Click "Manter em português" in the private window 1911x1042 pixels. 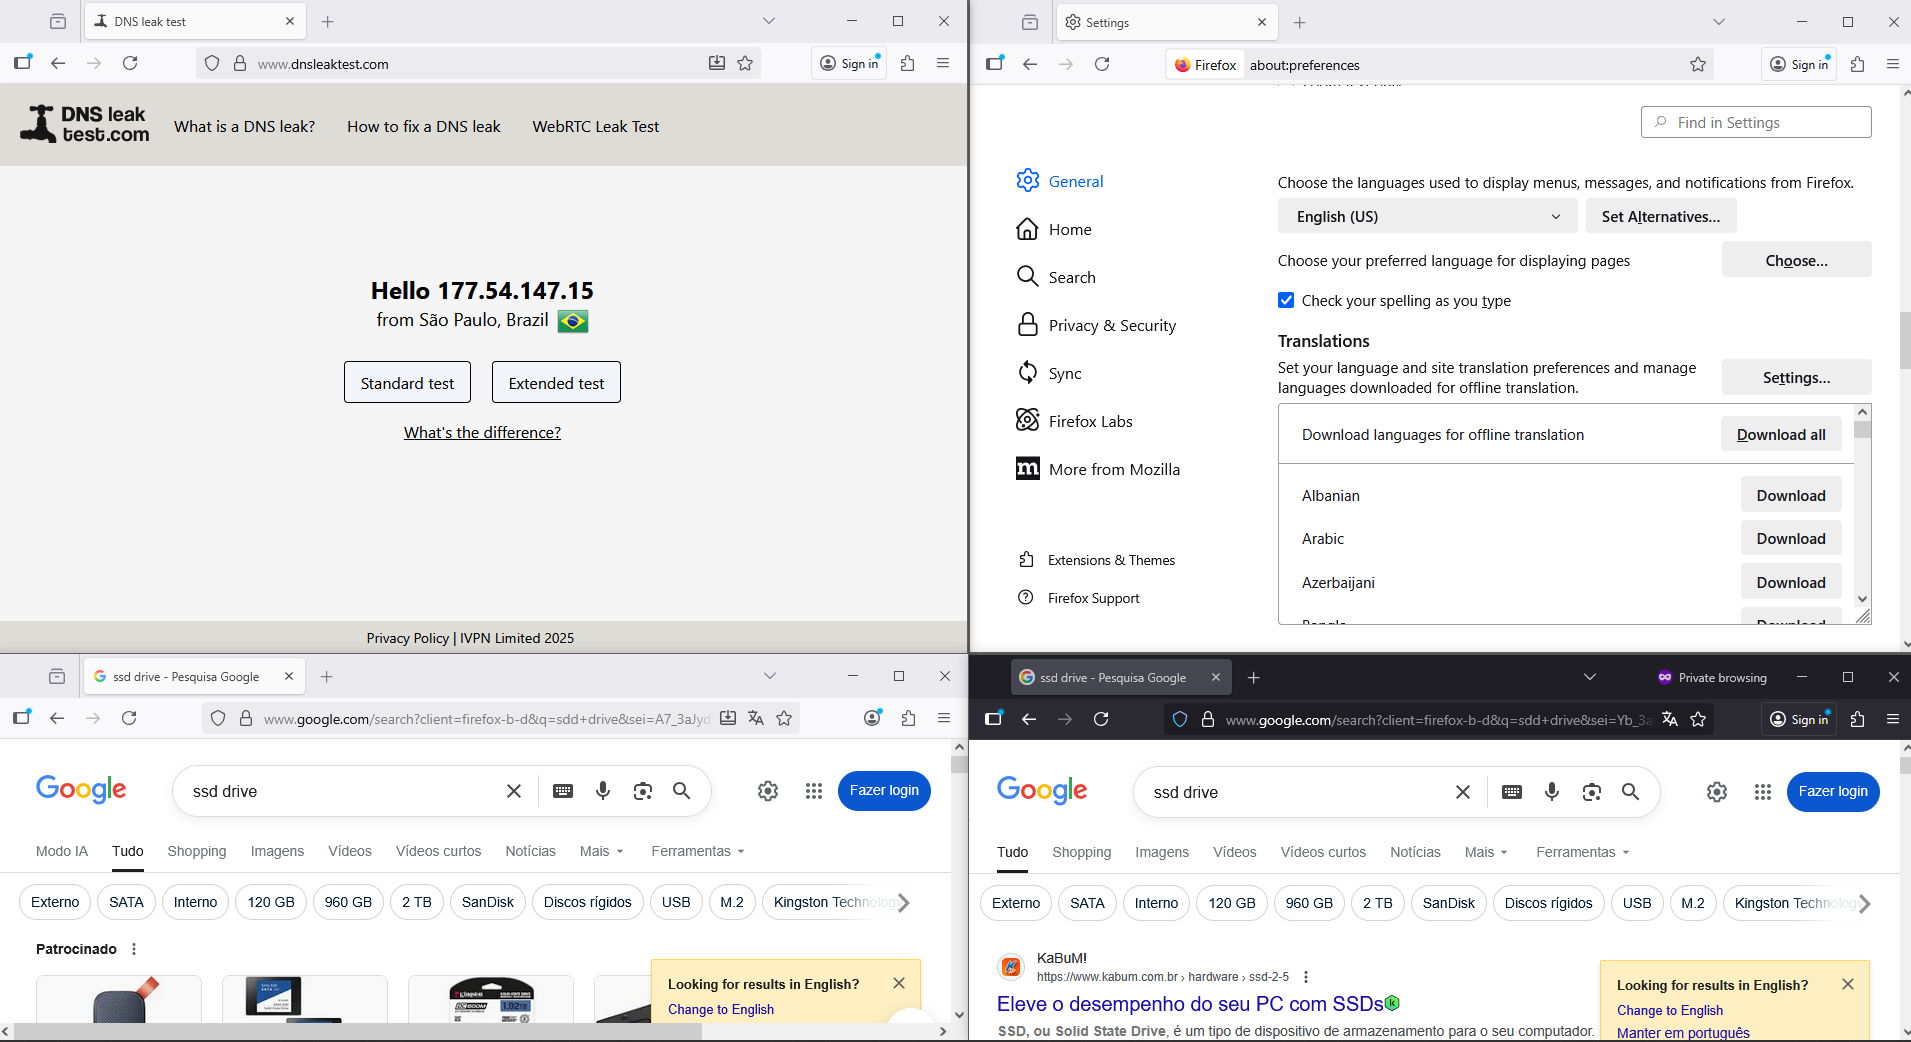tap(1683, 1033)
